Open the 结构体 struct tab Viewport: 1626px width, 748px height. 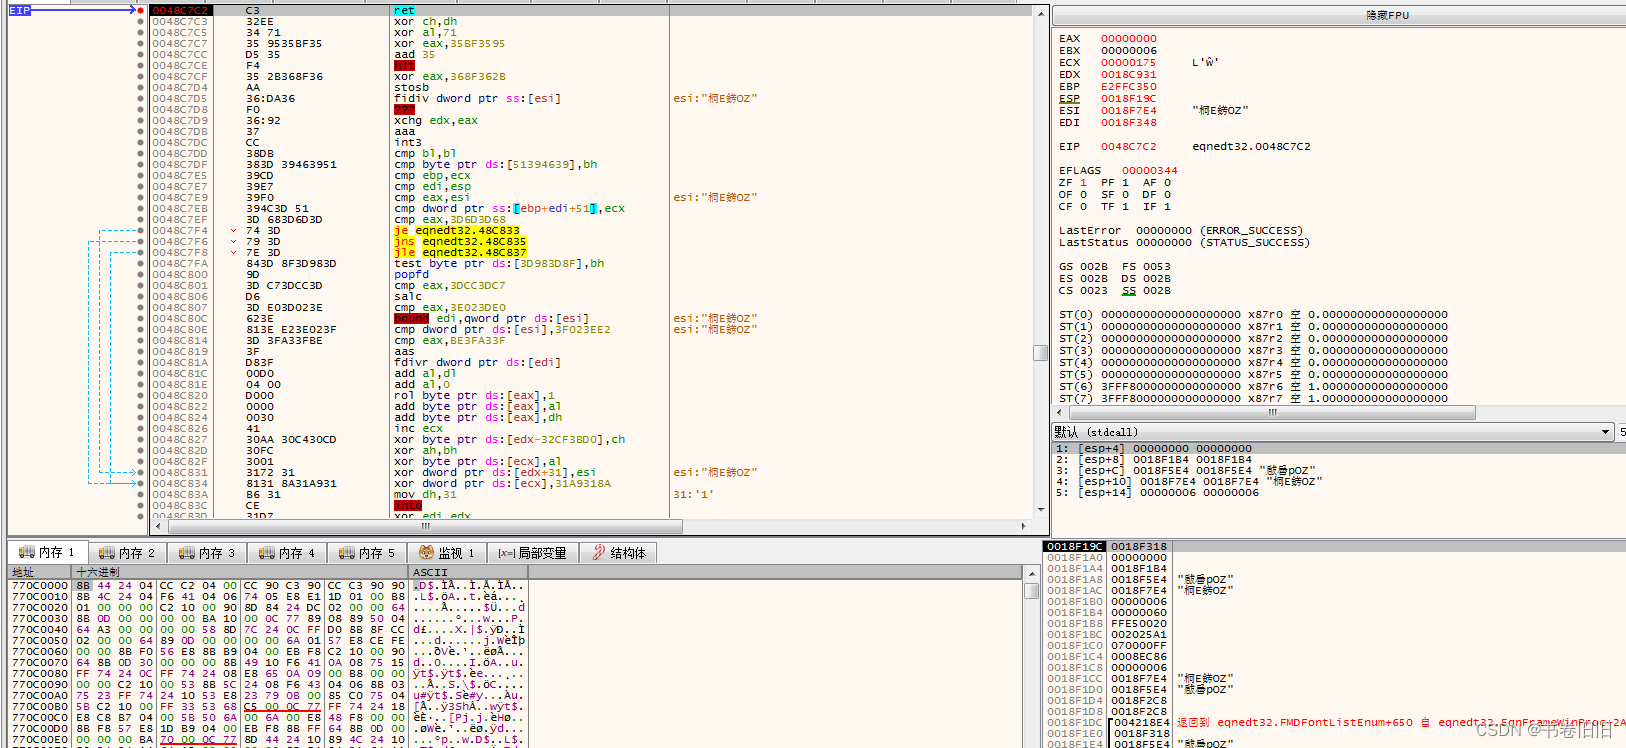(x=619, y=553)
